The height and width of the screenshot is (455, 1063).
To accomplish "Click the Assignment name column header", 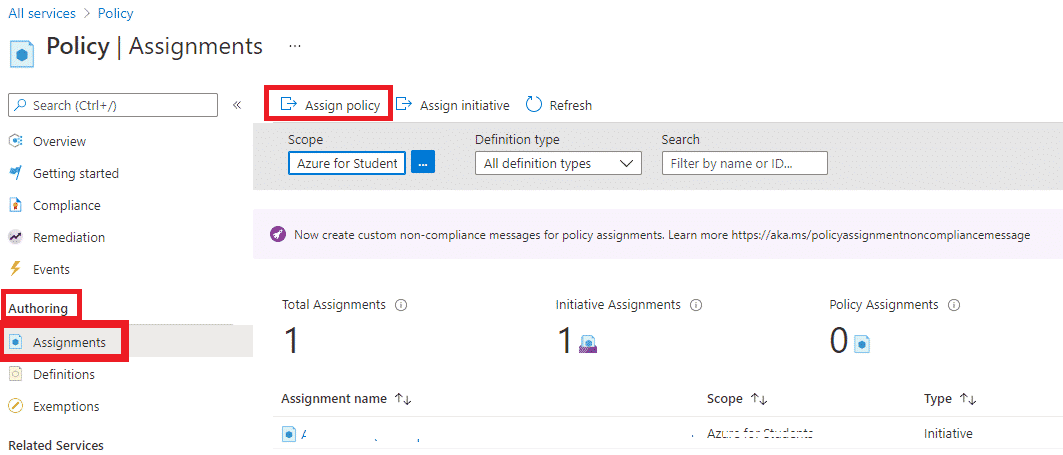I will pyautogui.click(x=334, y=399).
